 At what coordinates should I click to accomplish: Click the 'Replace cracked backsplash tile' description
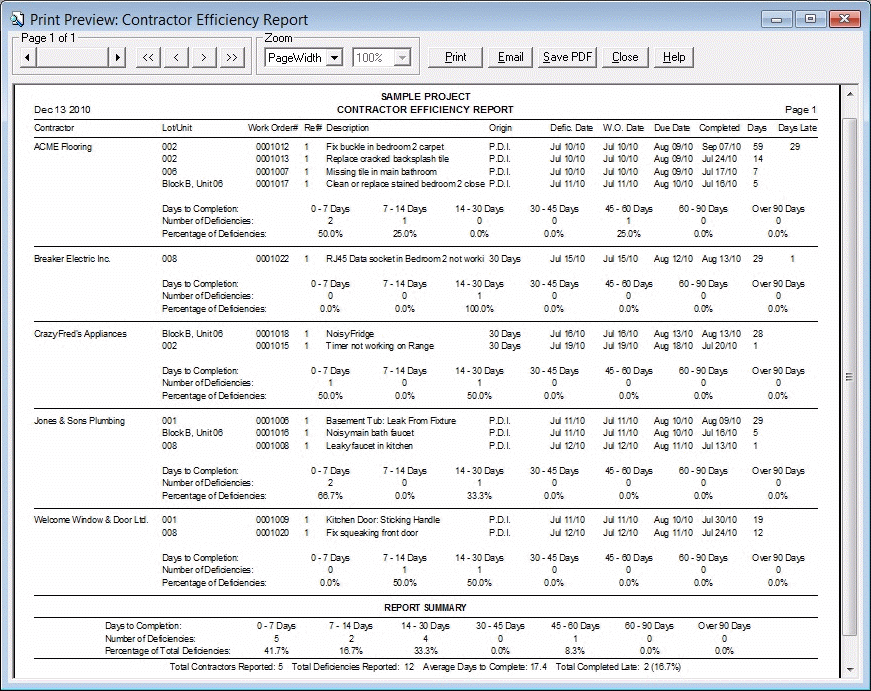point(387,159)
